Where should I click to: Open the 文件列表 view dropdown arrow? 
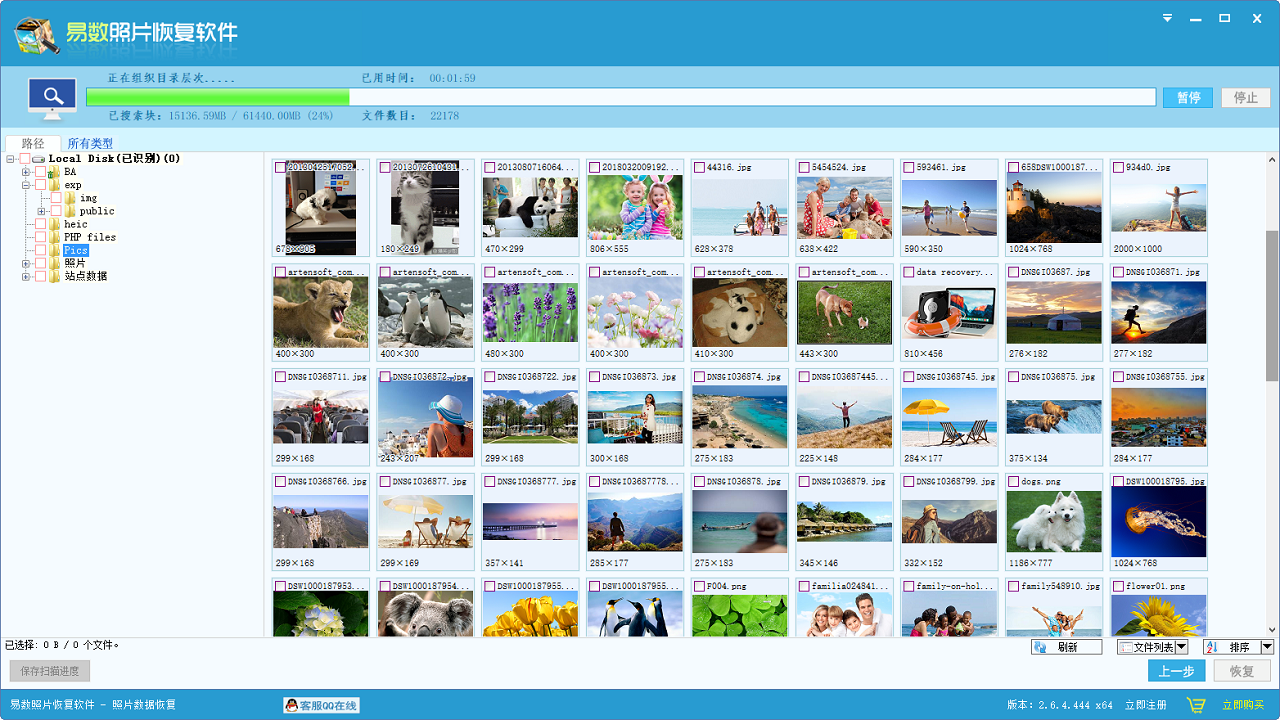pos(1181,647)
